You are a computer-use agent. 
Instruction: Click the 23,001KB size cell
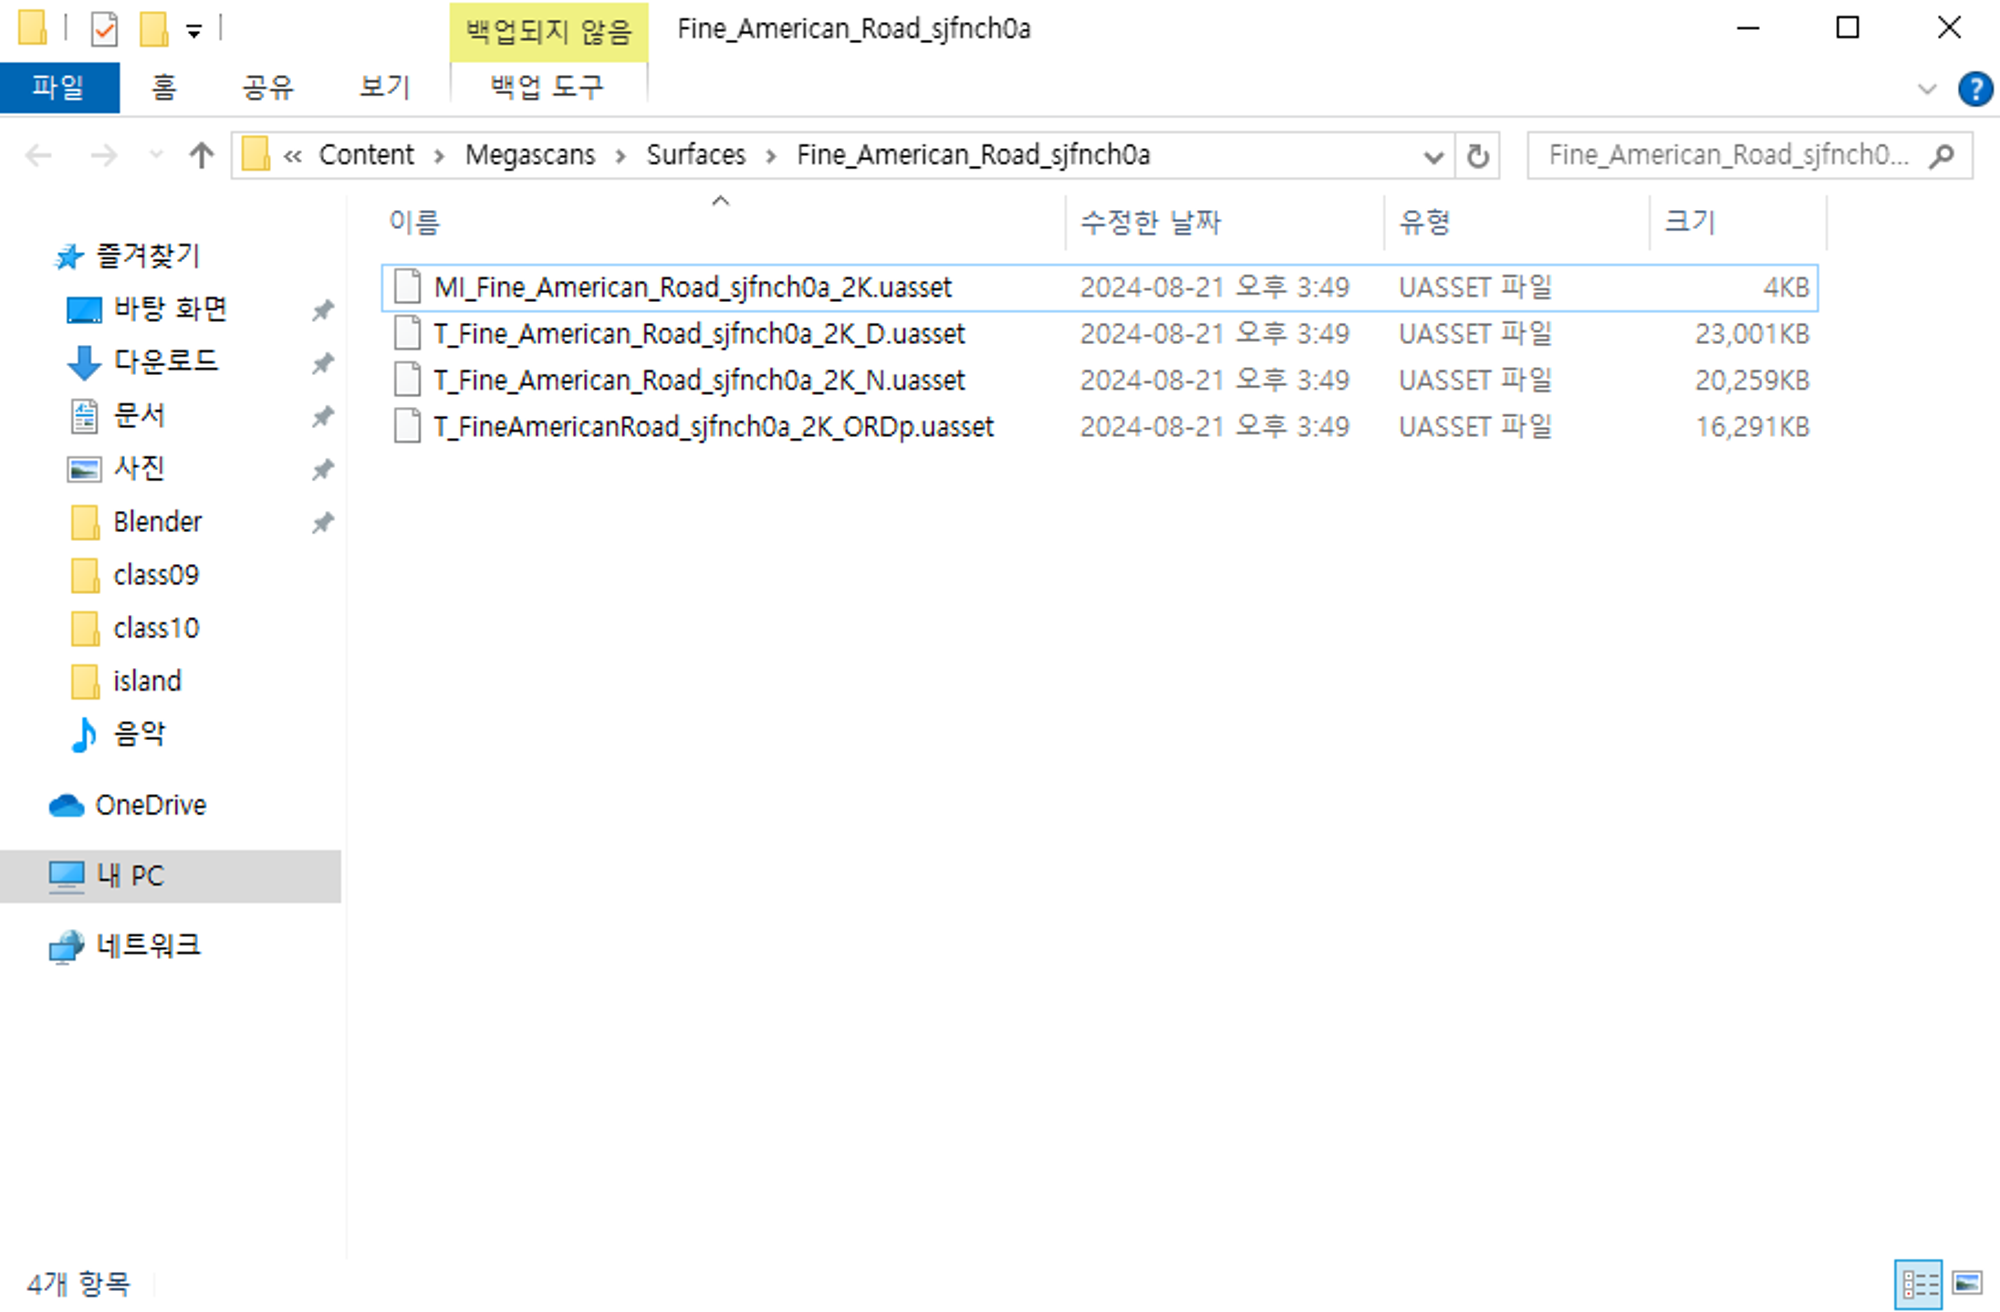(1752, 334)
